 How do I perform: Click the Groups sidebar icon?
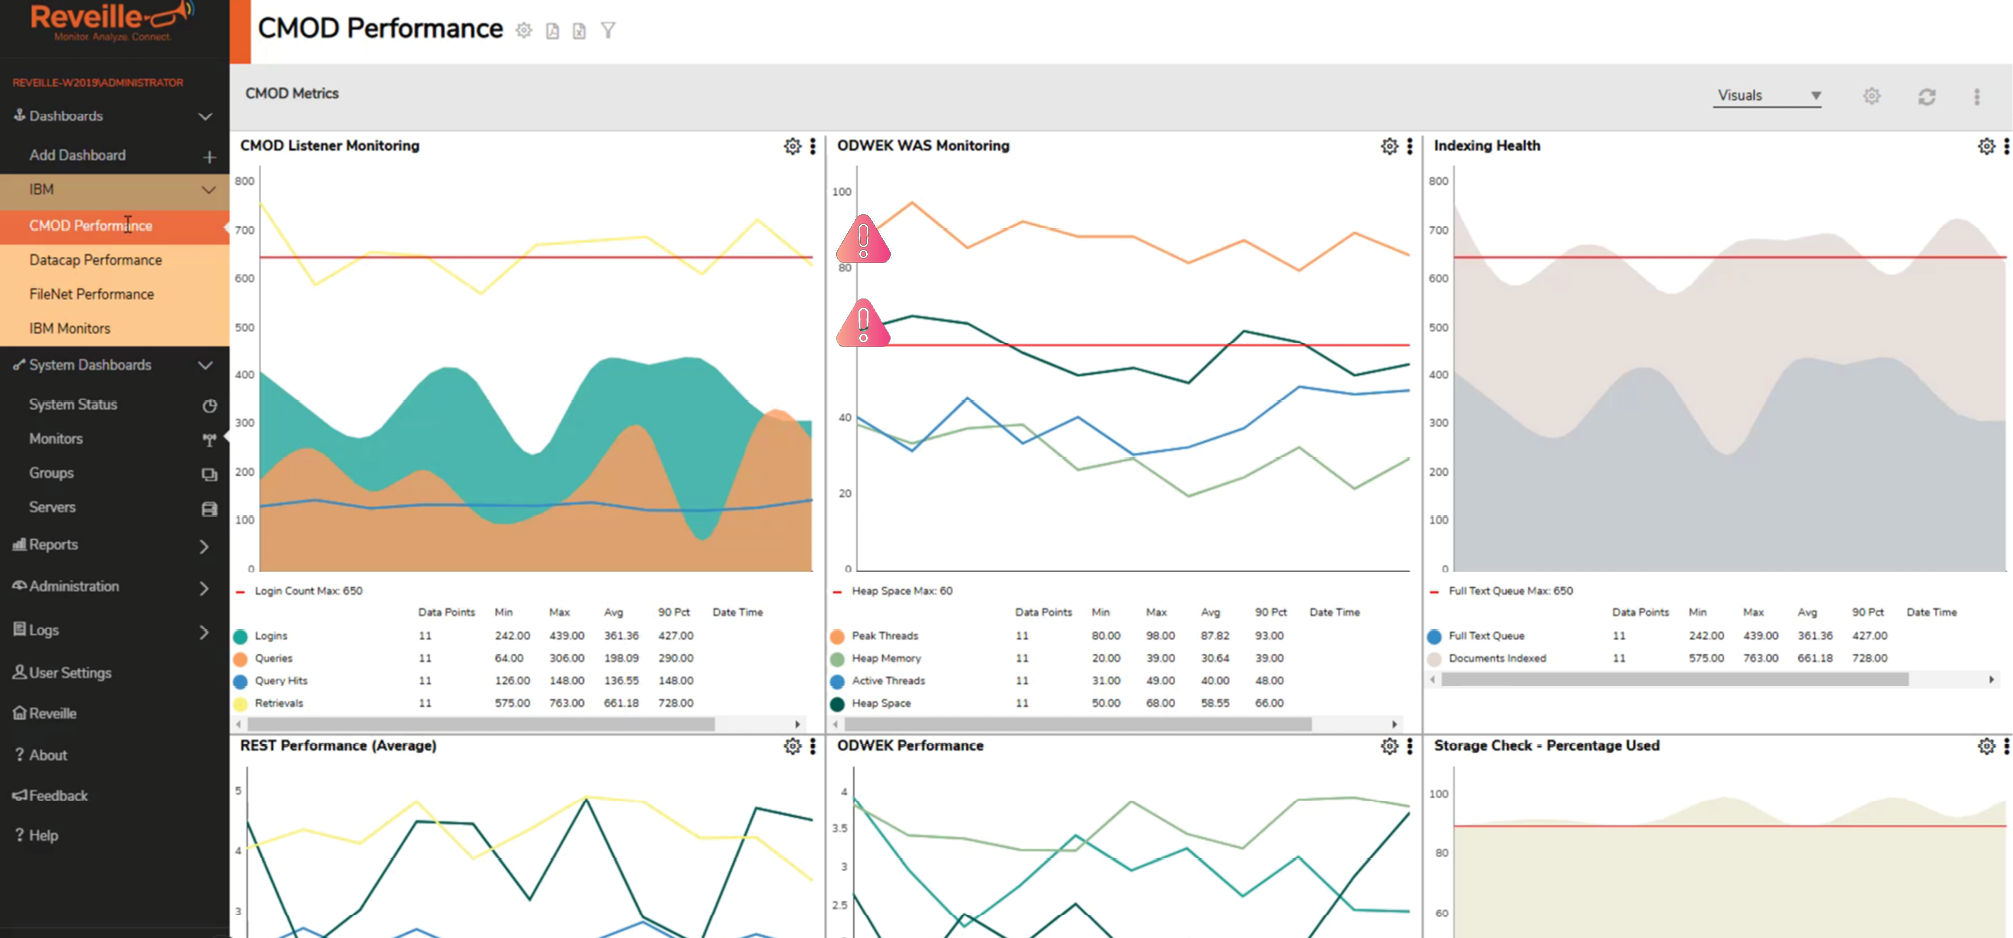209,474
